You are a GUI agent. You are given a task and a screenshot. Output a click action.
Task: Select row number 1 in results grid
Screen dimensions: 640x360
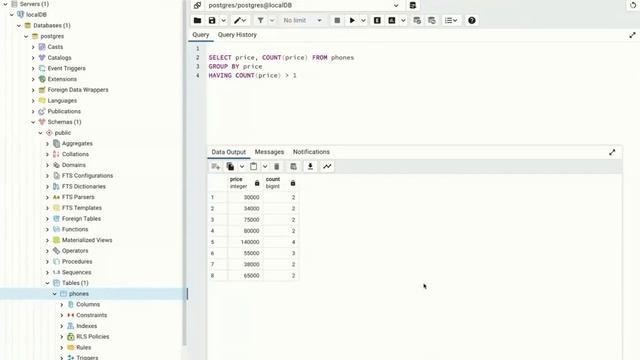pos(218,197)
